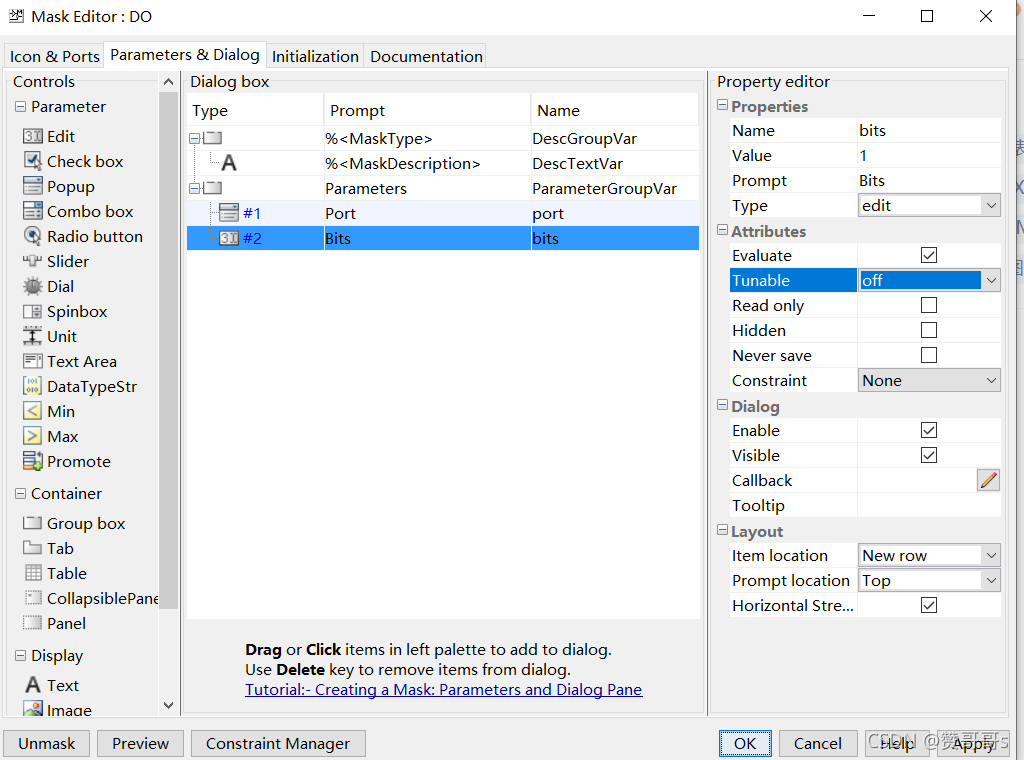Click the Cancel button

pos(818,744)
